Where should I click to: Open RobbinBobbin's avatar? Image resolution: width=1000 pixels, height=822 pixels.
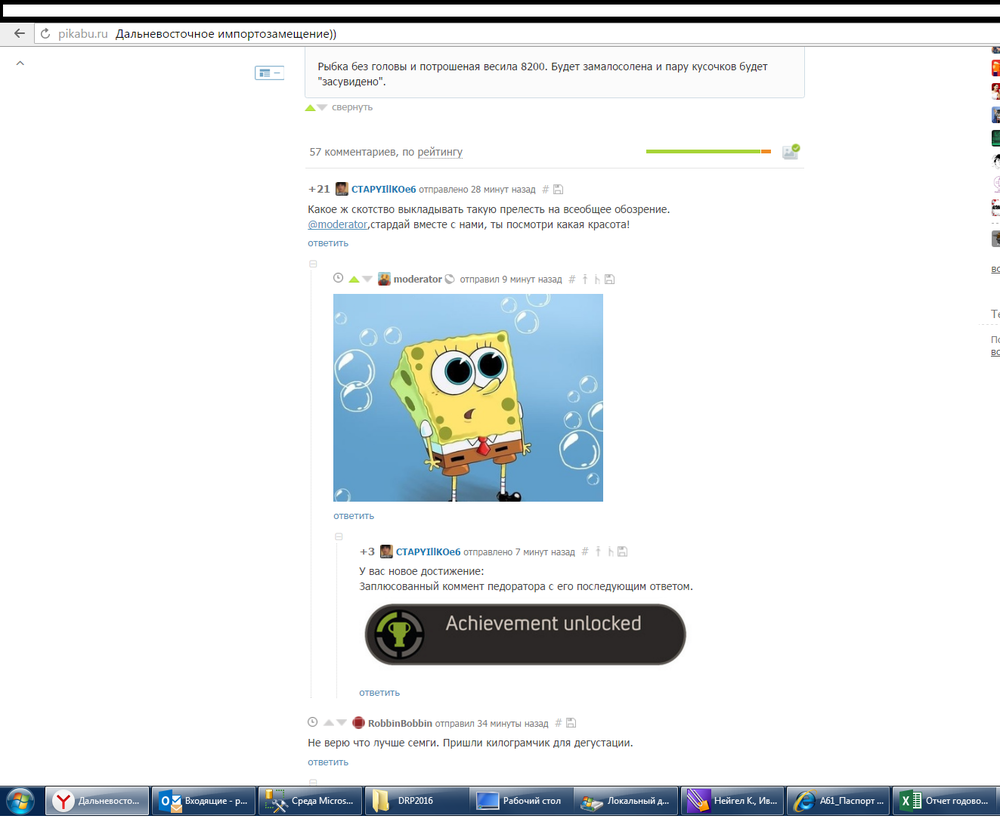358,723
